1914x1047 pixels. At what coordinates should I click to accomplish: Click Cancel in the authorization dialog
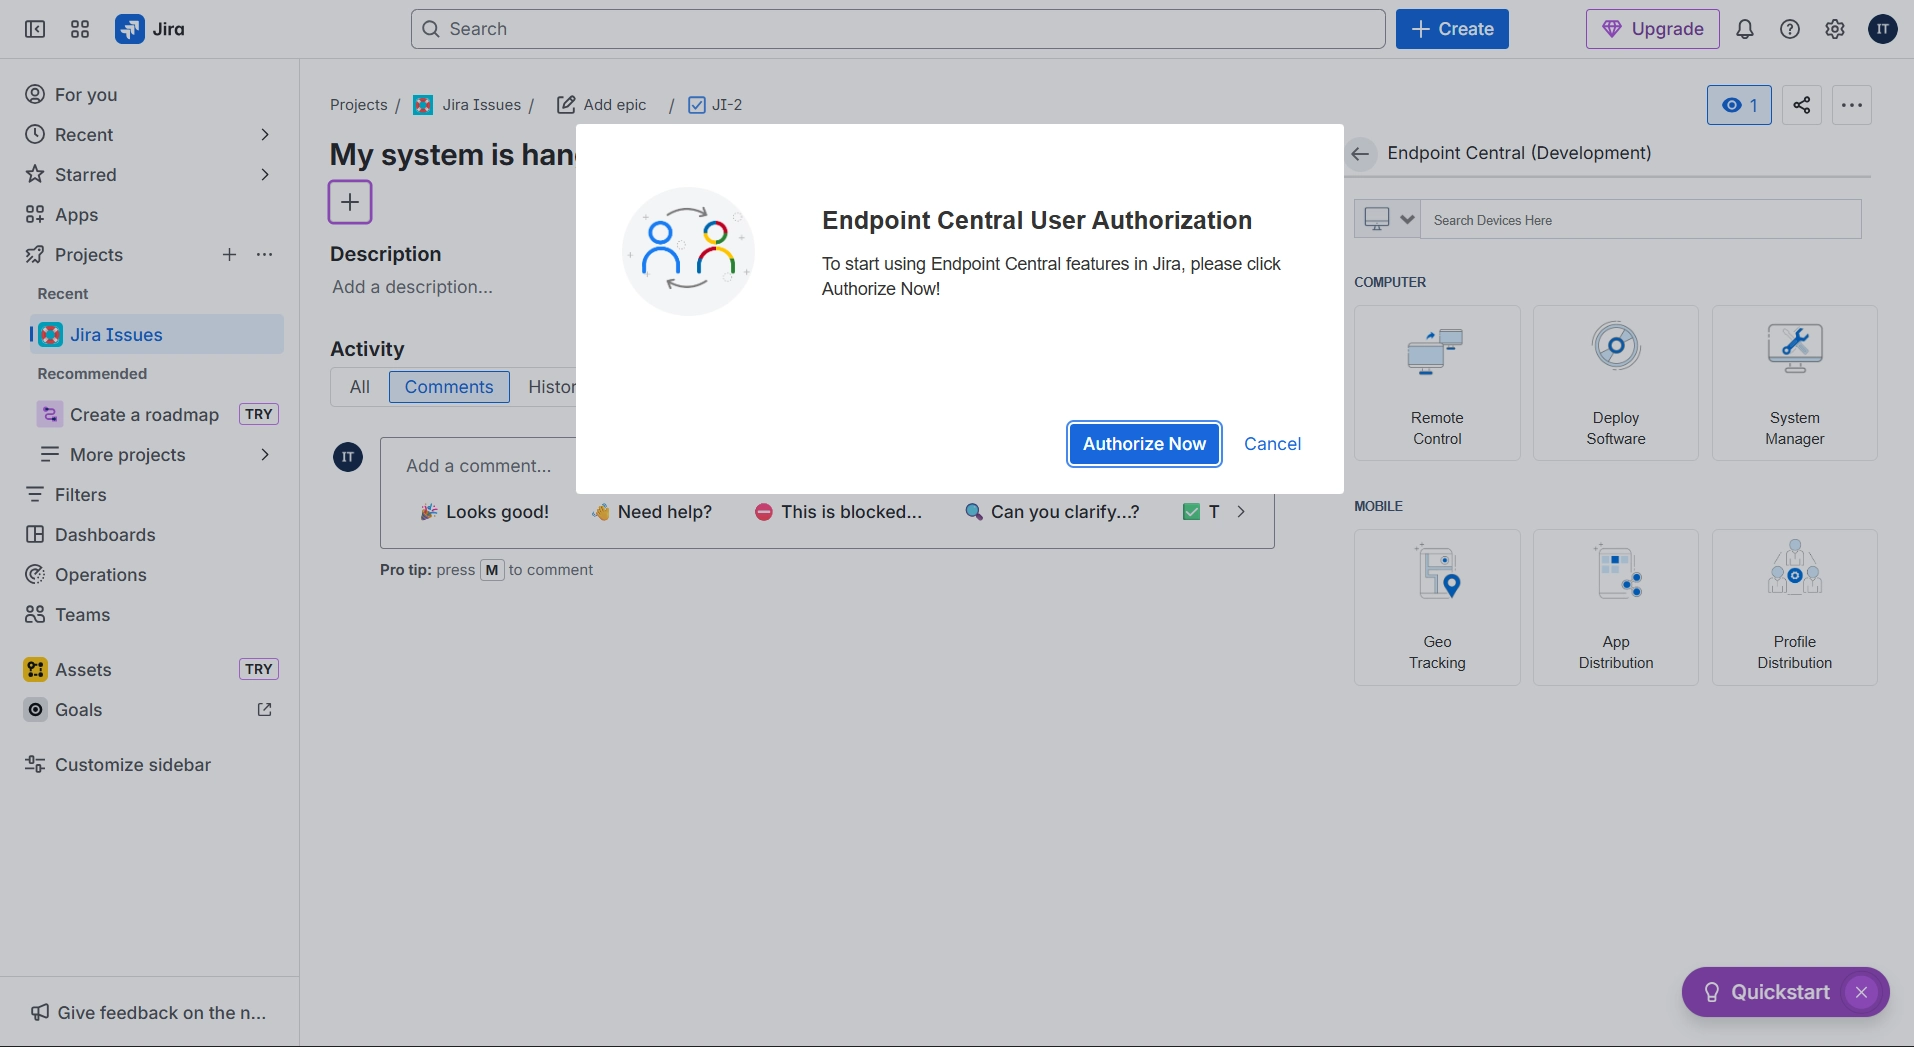coord(1272,444)
